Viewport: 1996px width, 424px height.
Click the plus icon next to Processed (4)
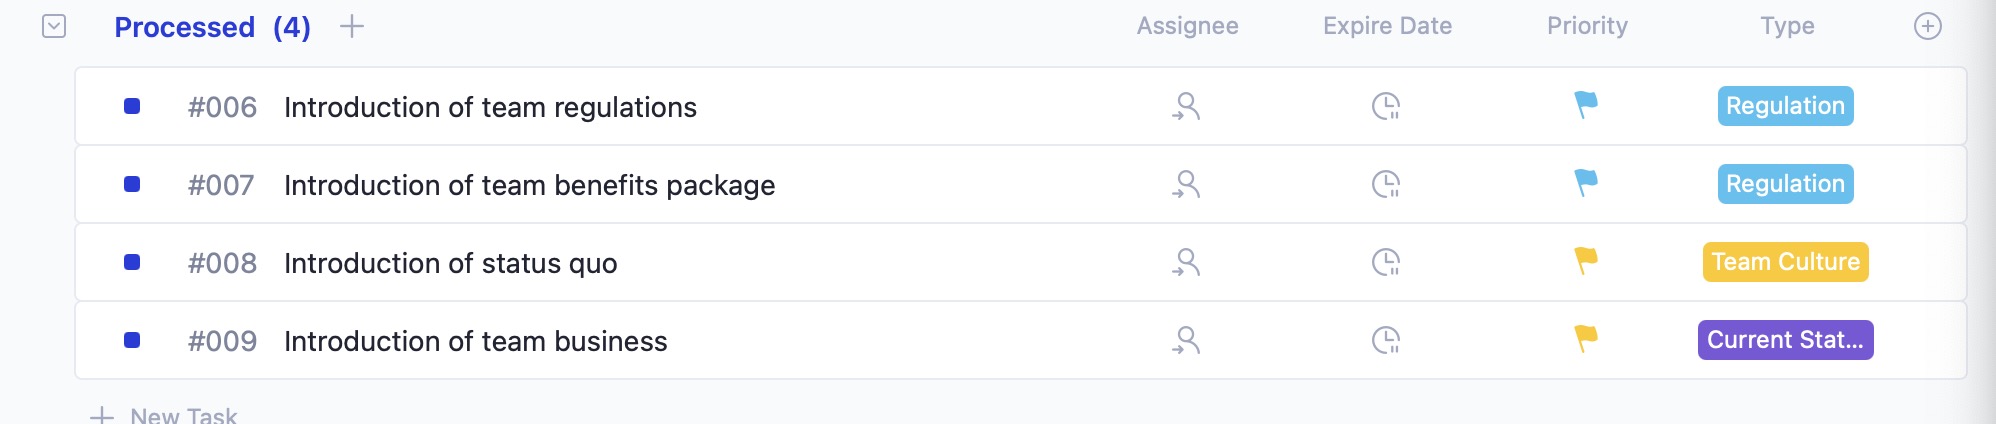(352, 27)
